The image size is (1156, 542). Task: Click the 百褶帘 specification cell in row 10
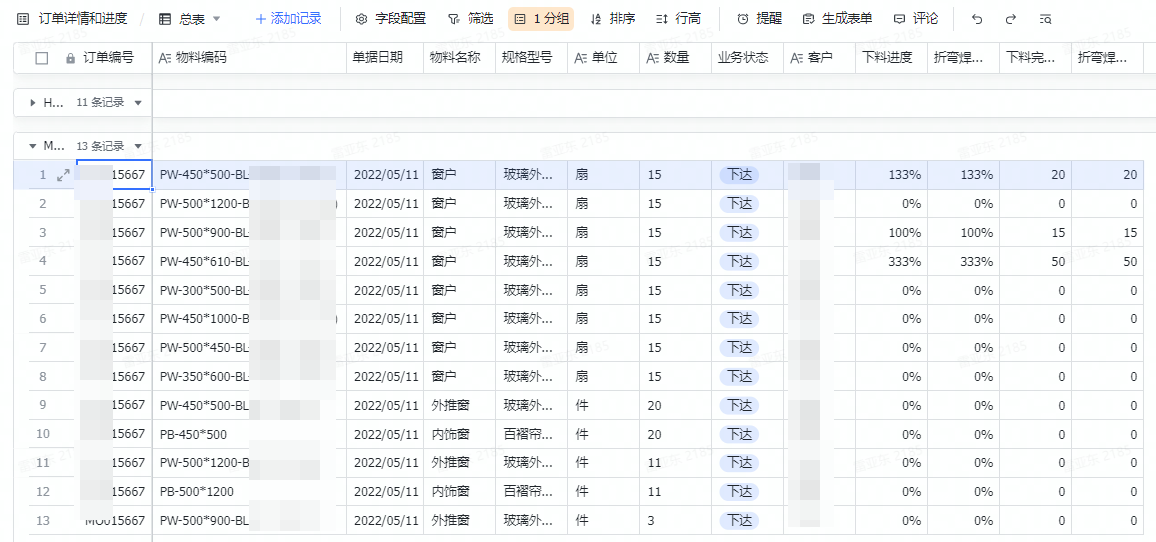[532, 434]
